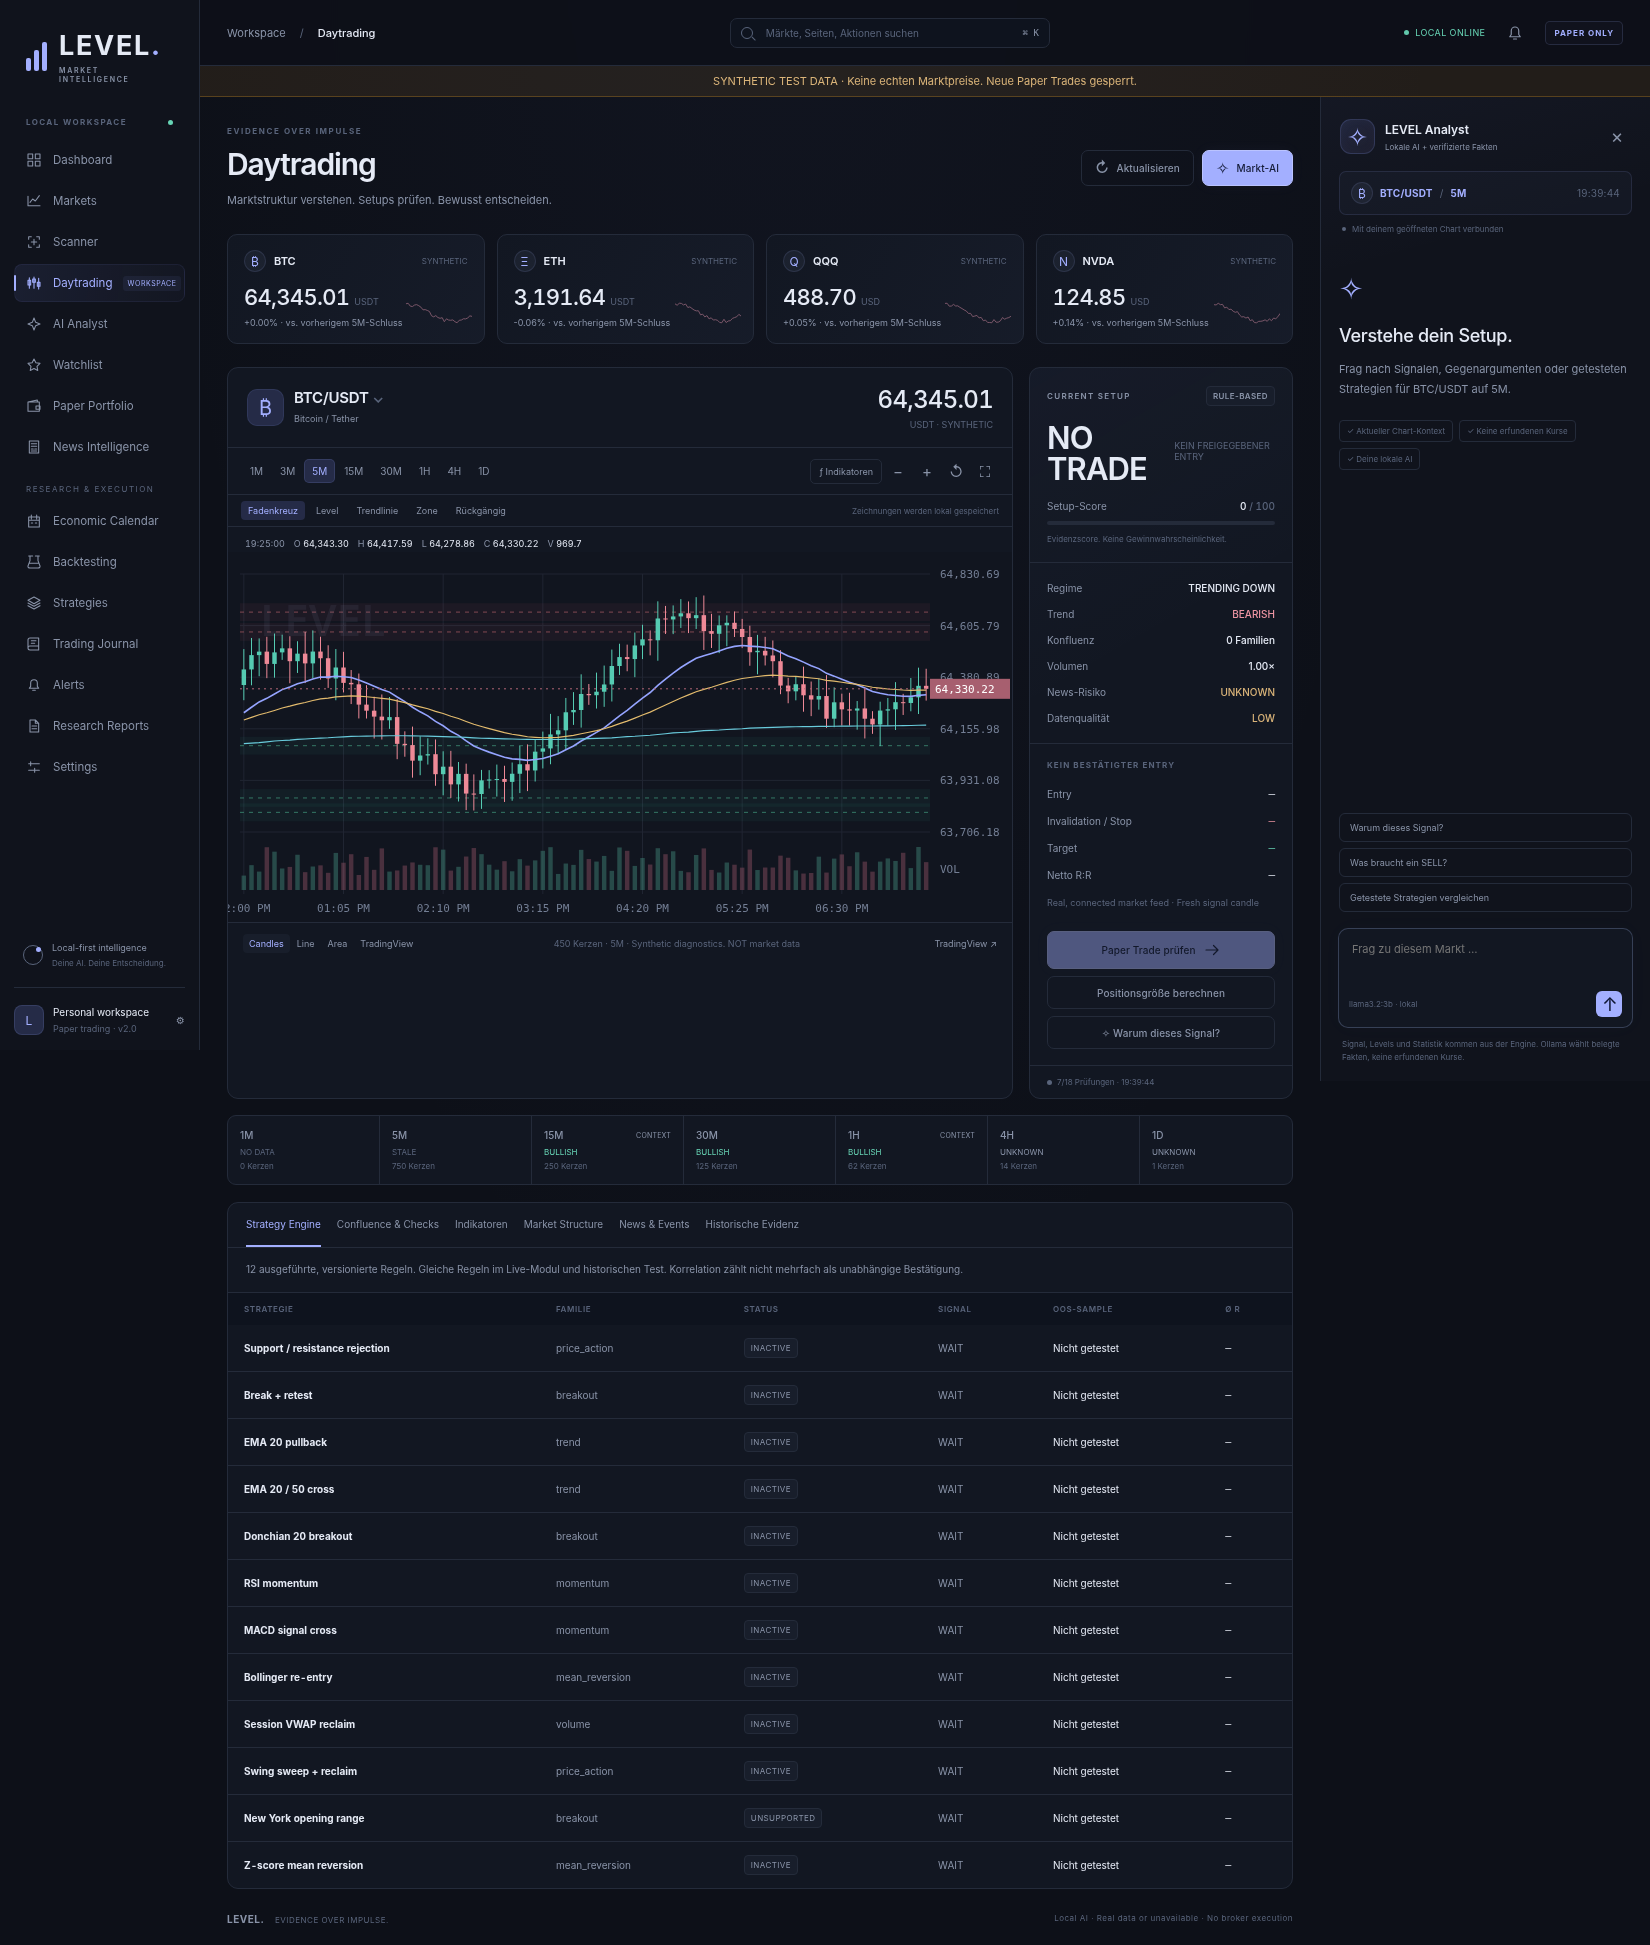Select the Zone drawing tool
This screenshot has width=1650, height=1945.
(427, 511)
